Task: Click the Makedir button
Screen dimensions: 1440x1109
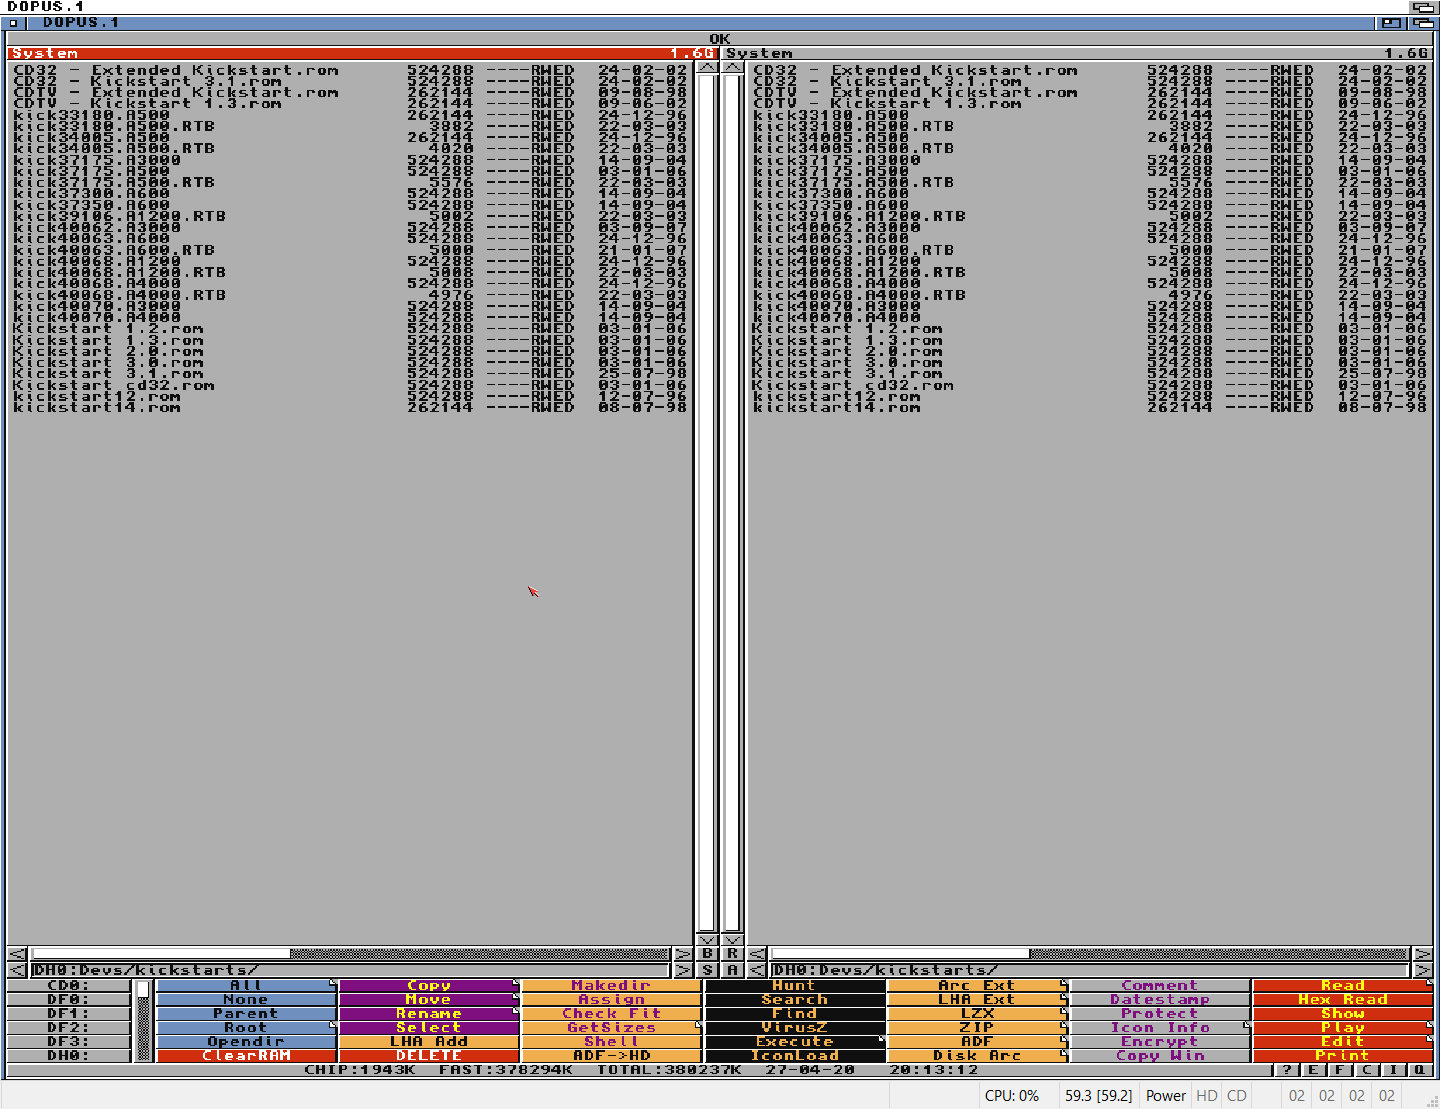Action: (x=612, y=985)
